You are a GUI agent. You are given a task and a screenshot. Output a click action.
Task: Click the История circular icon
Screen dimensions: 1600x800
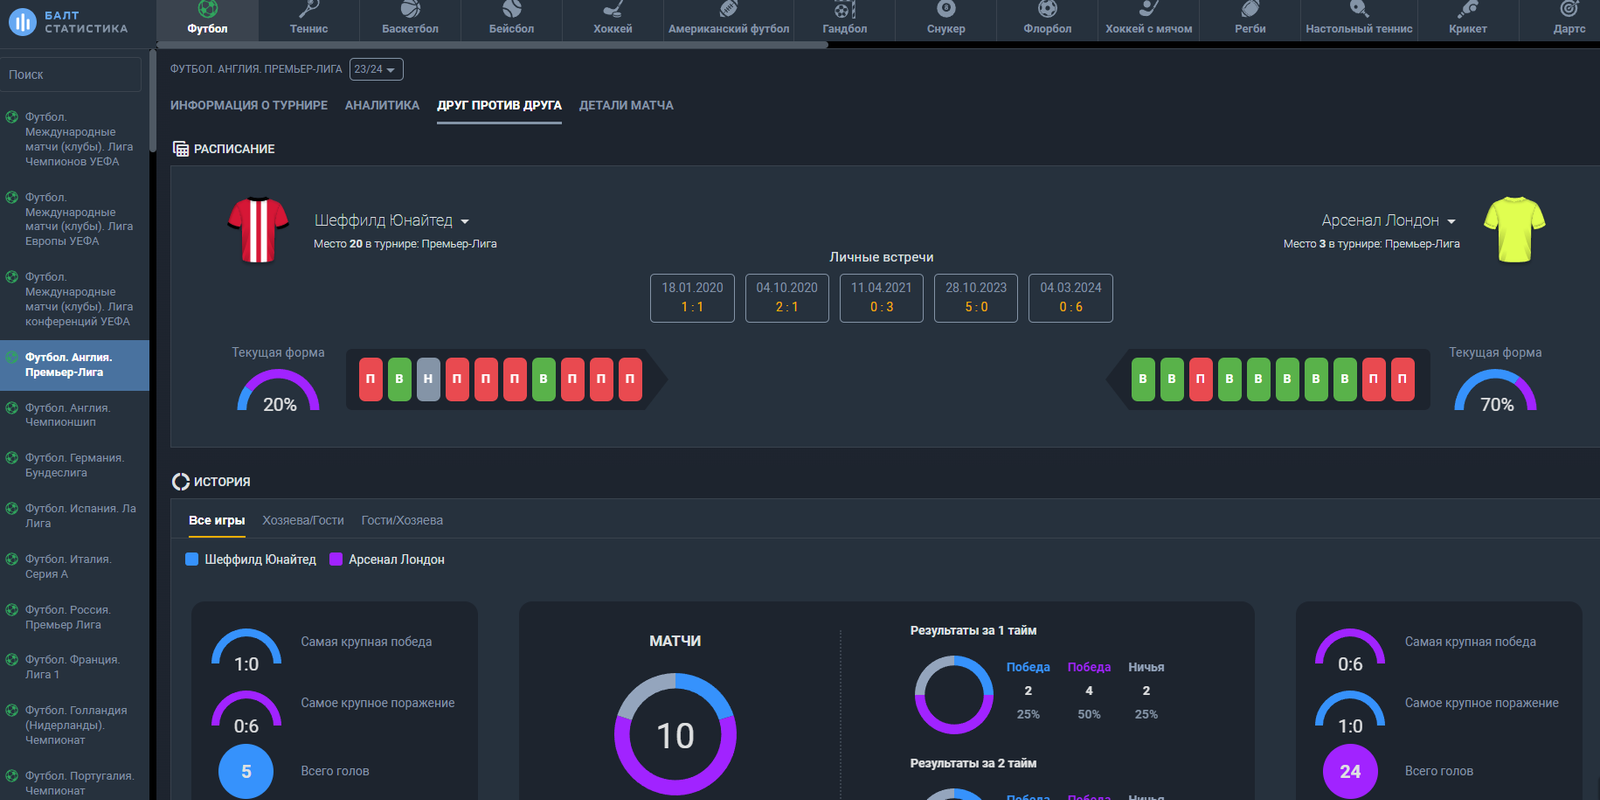(181, 482)
